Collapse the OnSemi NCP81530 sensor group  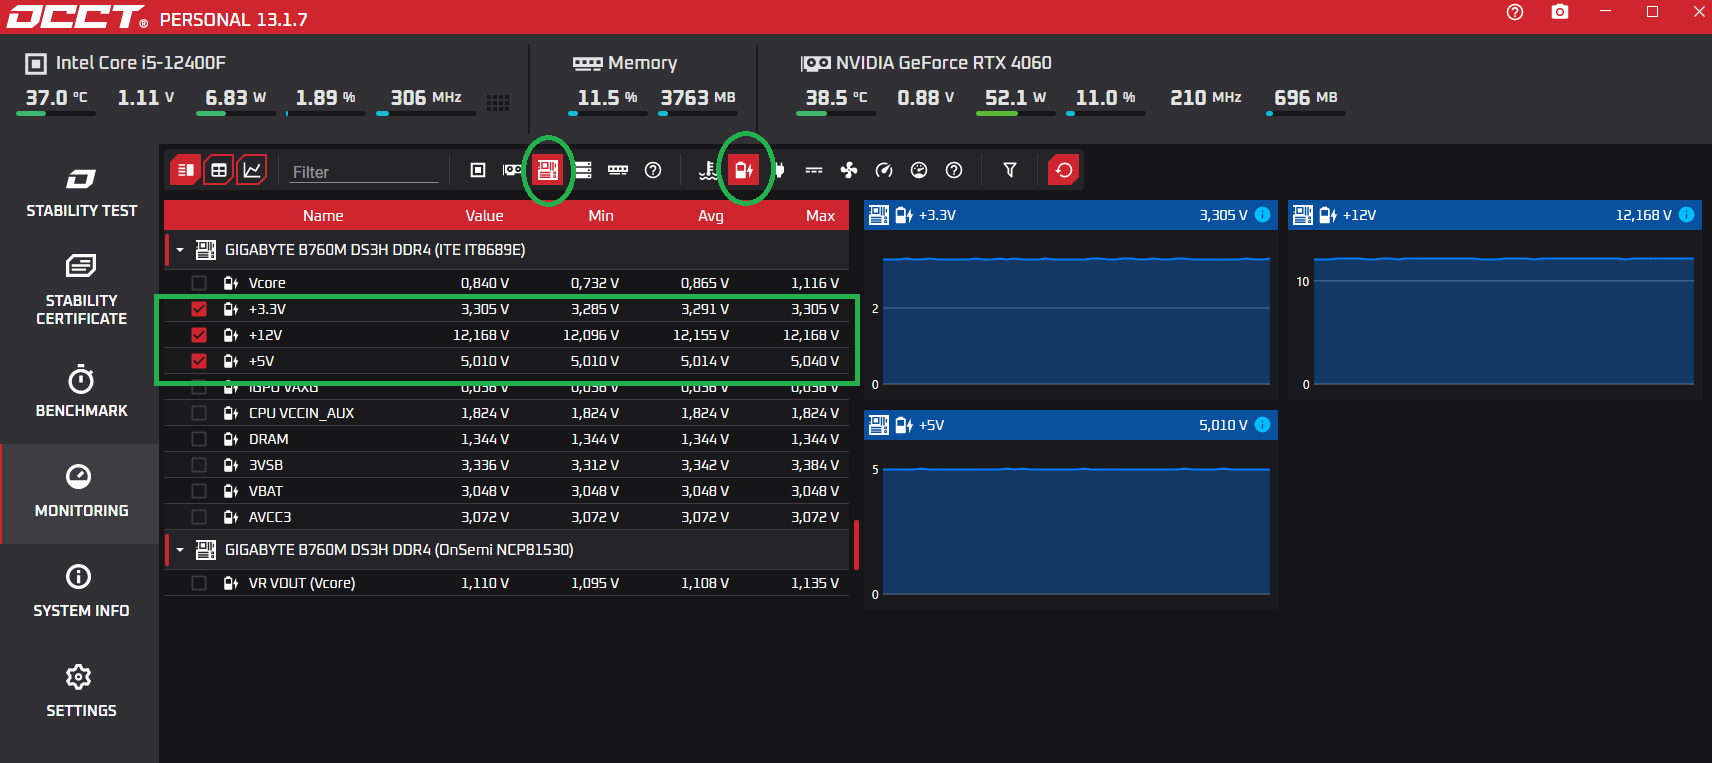[180, 550]
